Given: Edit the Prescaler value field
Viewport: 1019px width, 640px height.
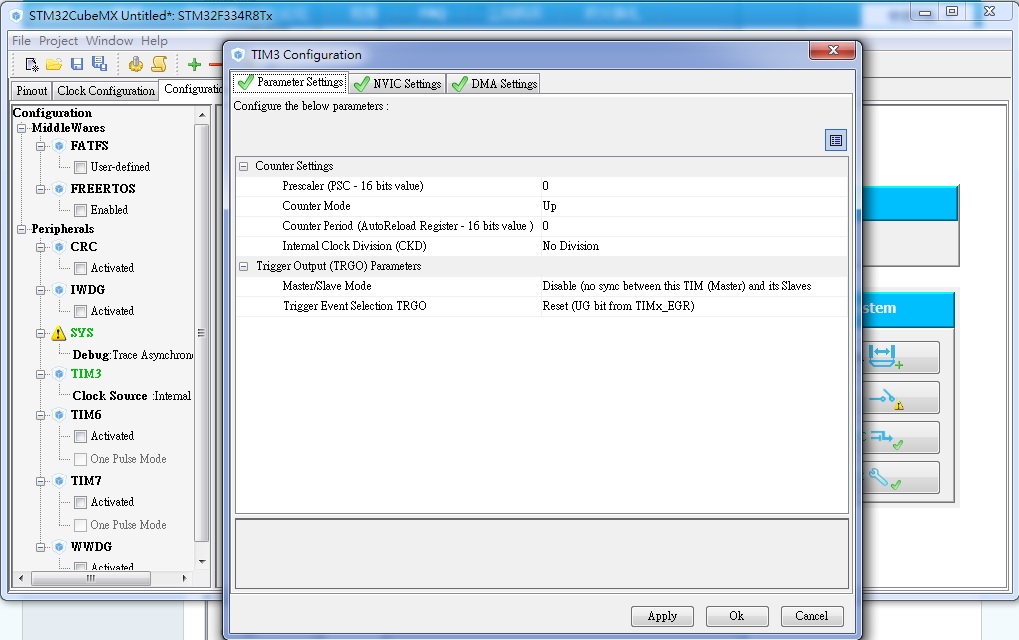Looking at the screenshot, I should 693,186.
